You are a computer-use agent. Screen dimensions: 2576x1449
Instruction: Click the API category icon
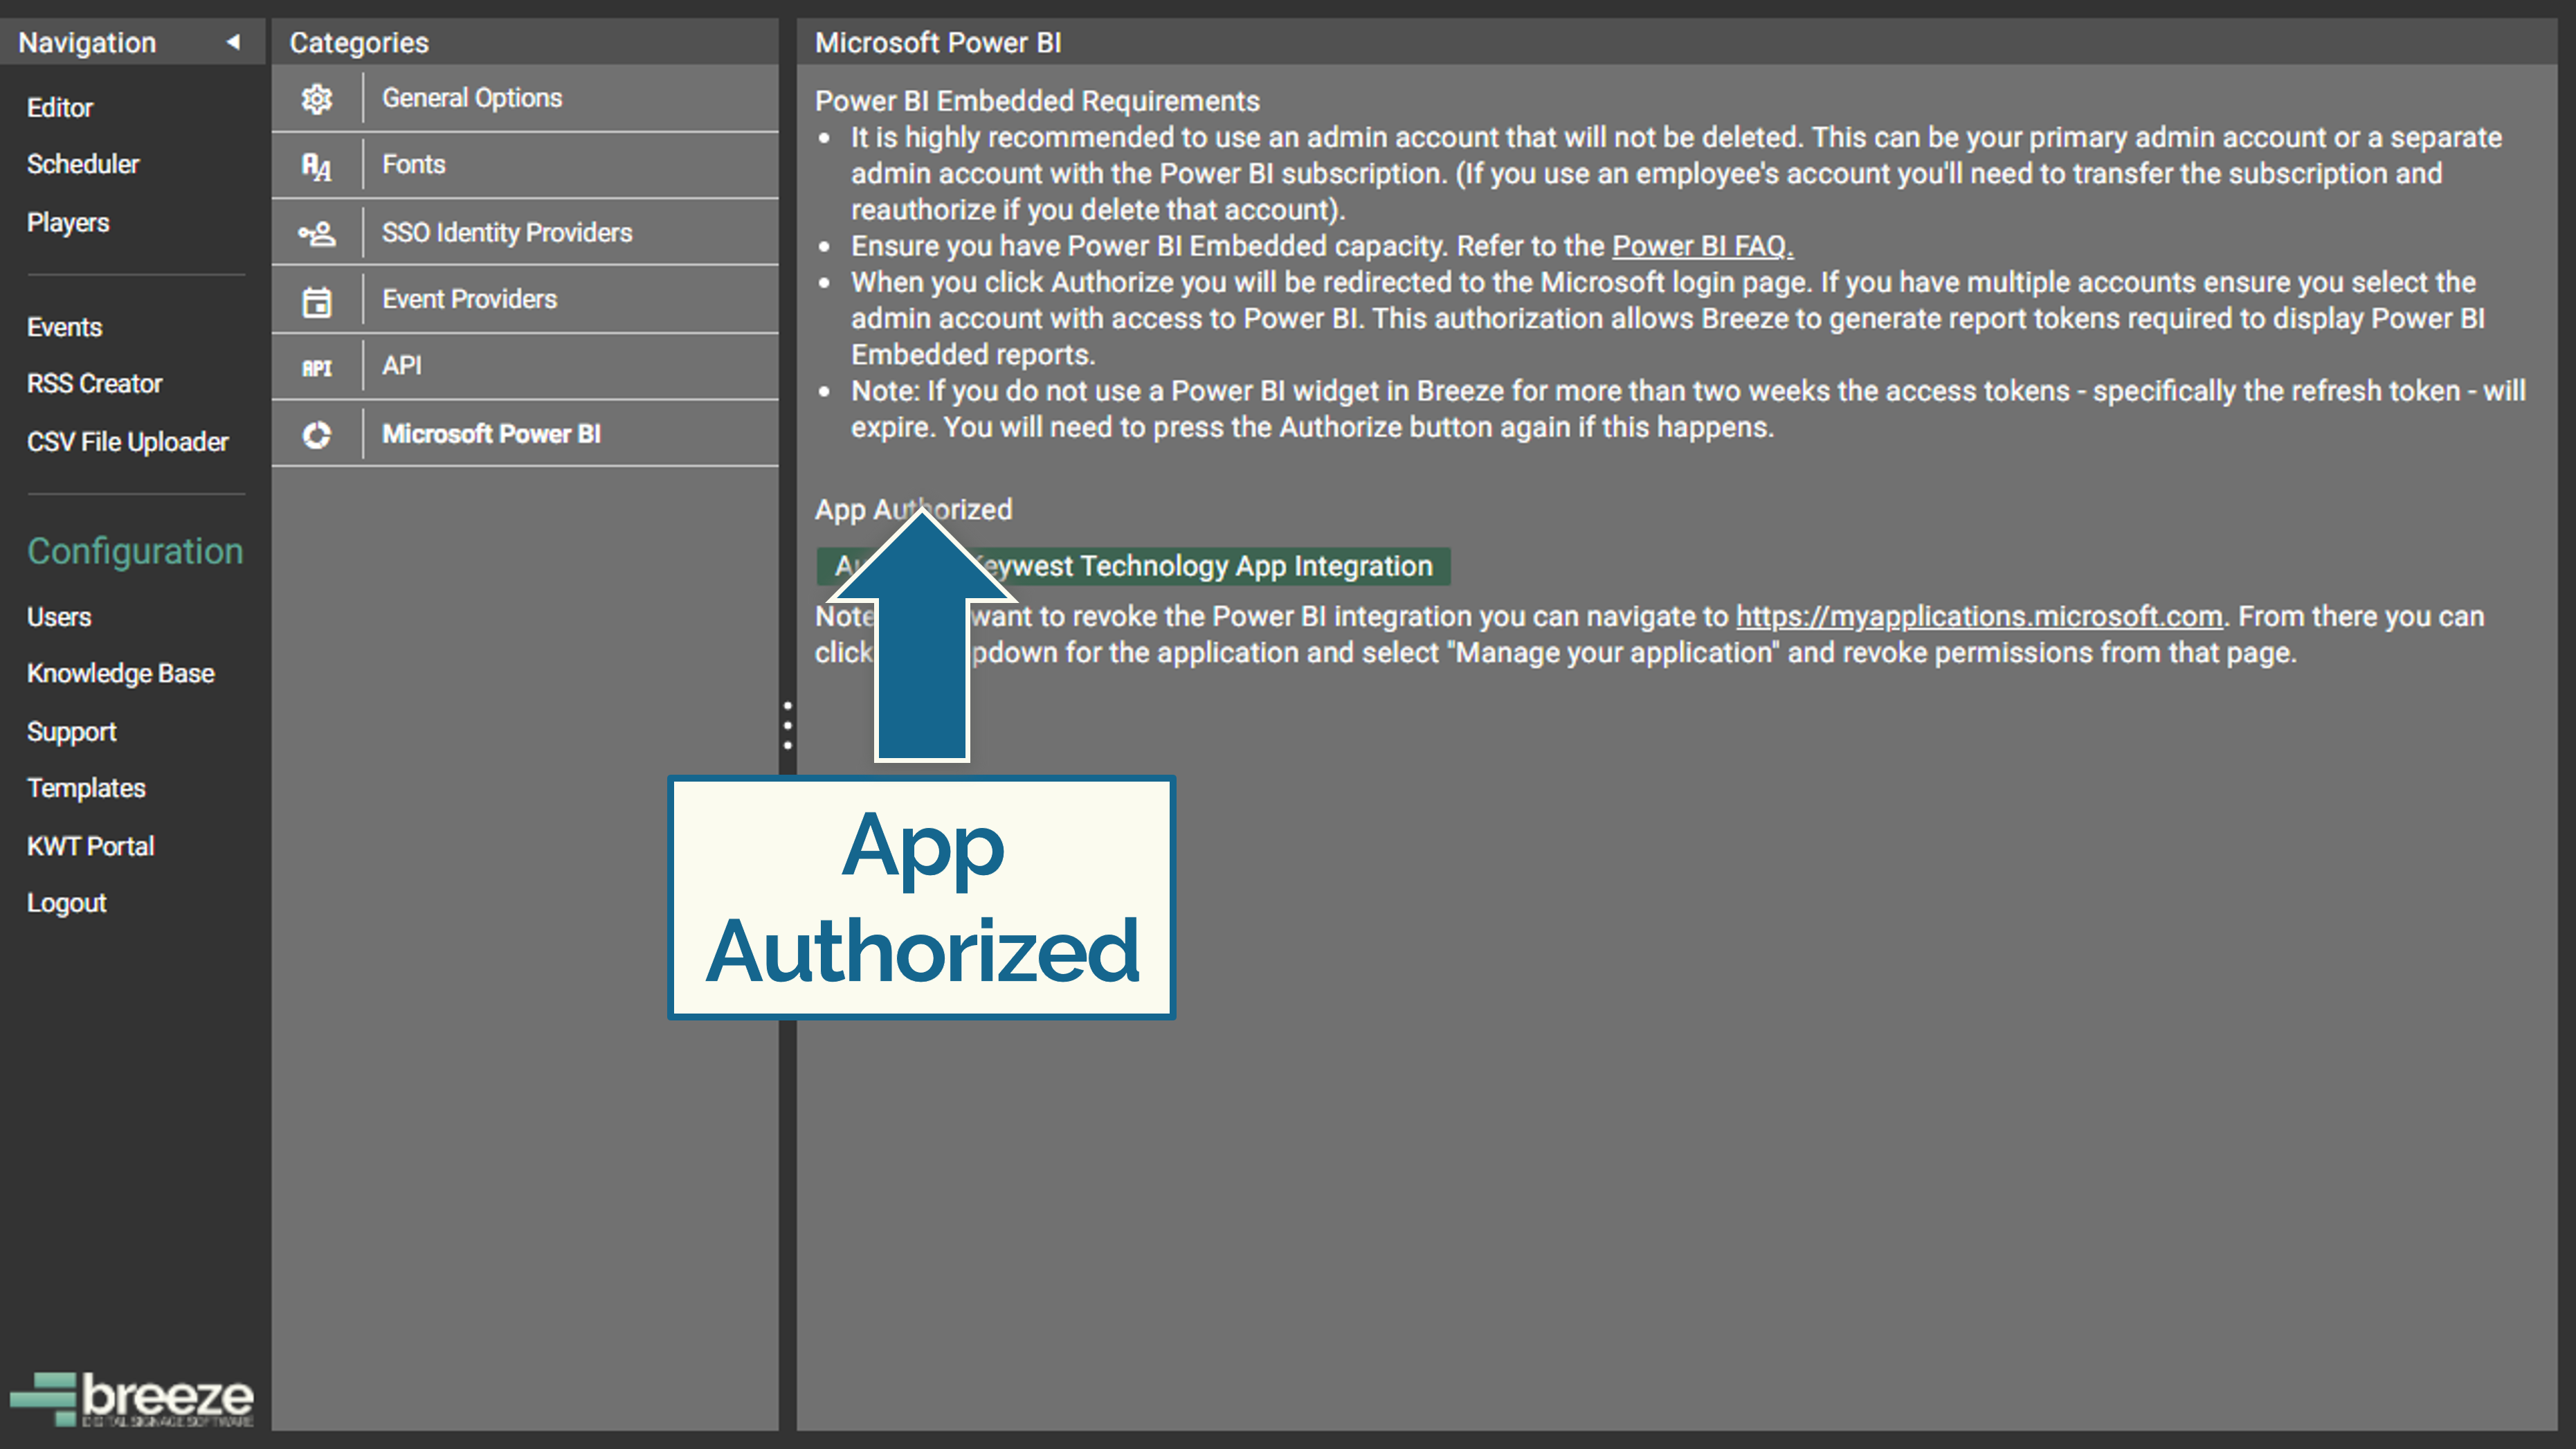(317, 367)
